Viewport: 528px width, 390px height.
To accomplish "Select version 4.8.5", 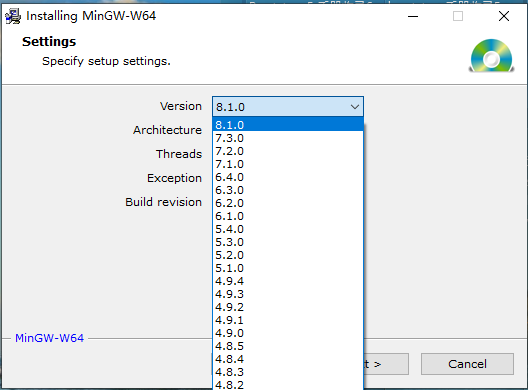I will [x=288, y=346].
